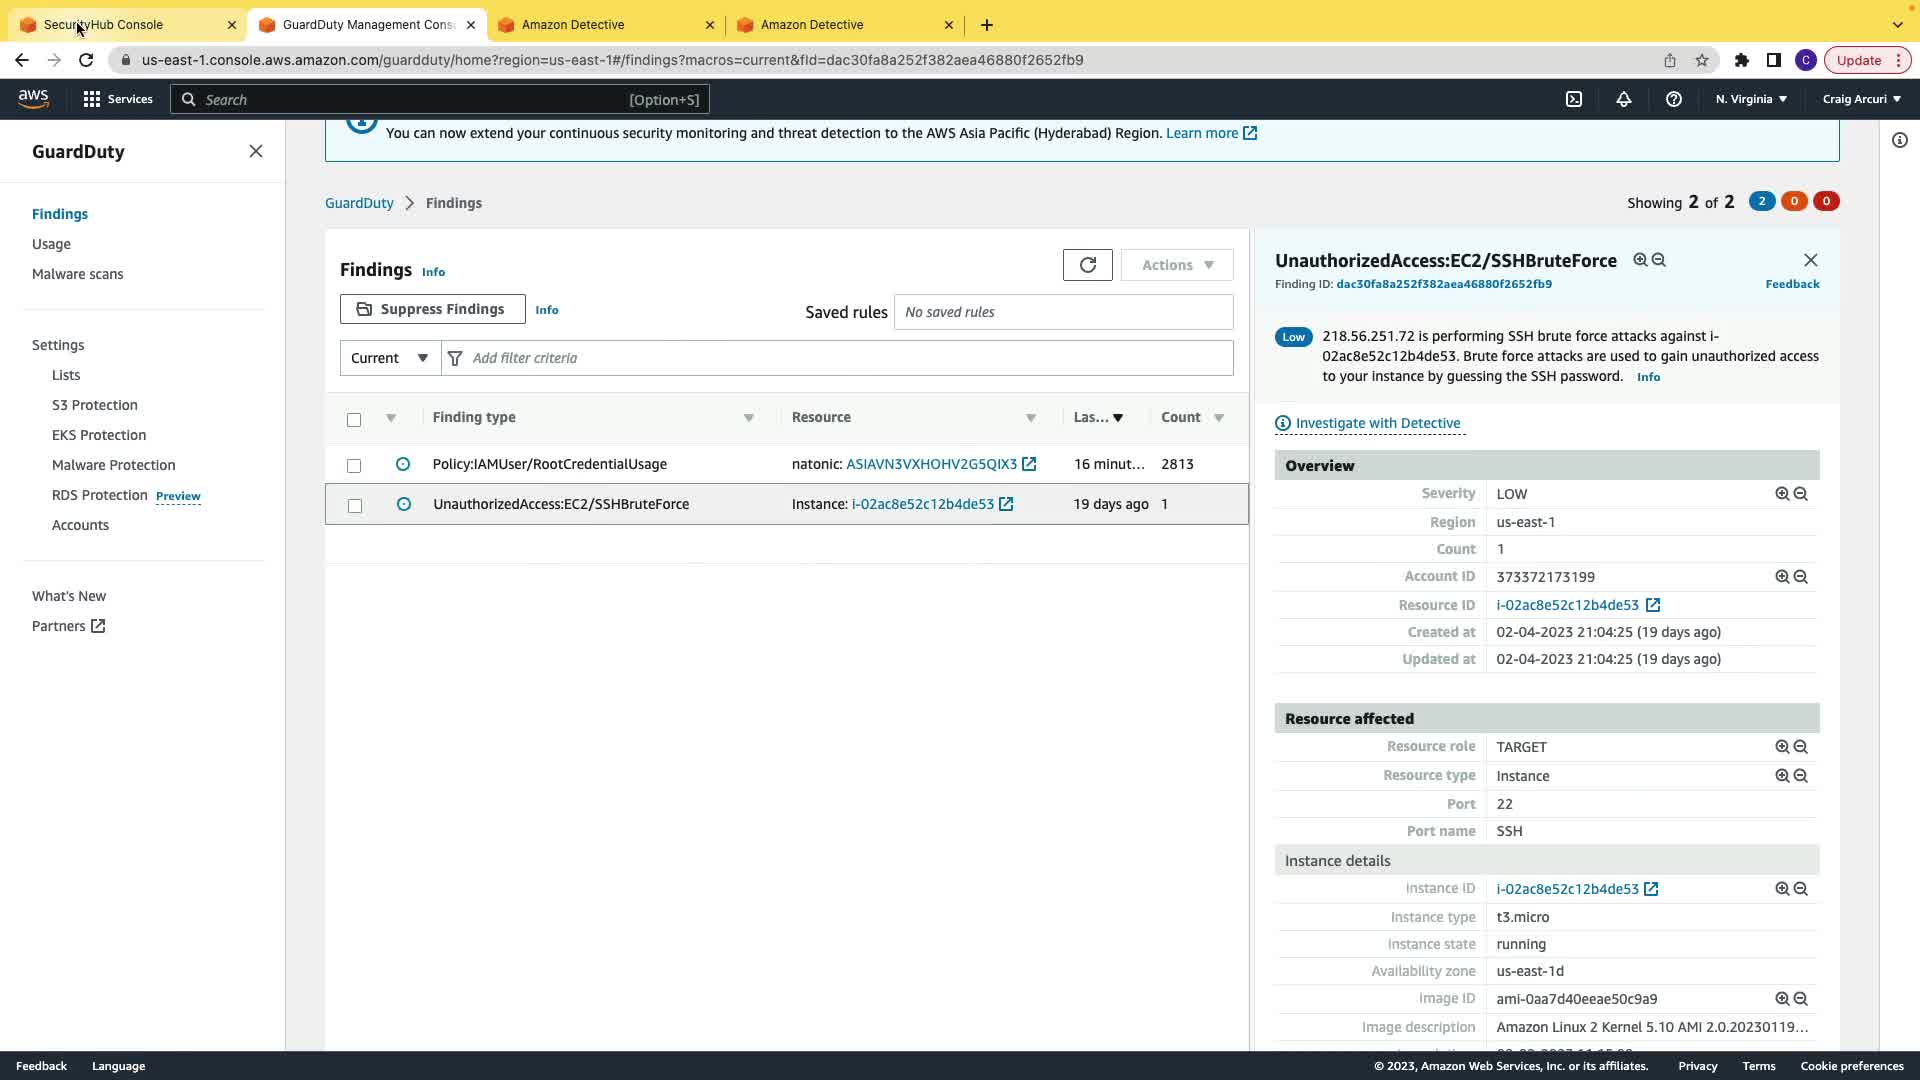Image resolution: width=1920 pixels, height=1080 pixels.
Task: Click zoom-out filter icon beside Account ID
Action: pos(1800,577)
